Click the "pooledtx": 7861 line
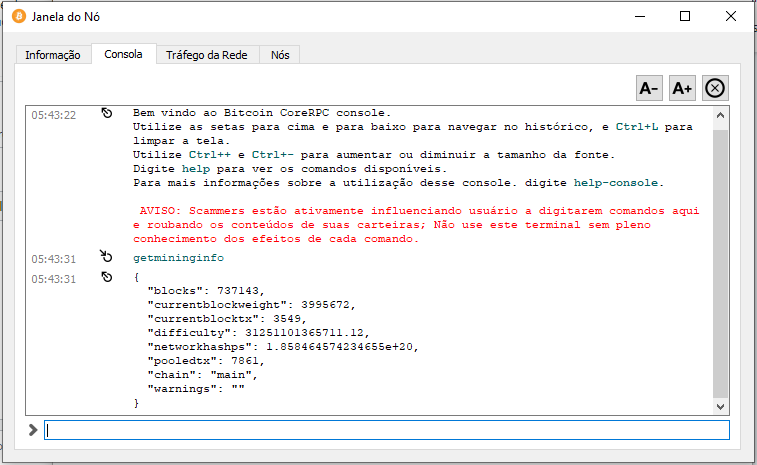The image size is (757, 465). click(x=206, y=361)
